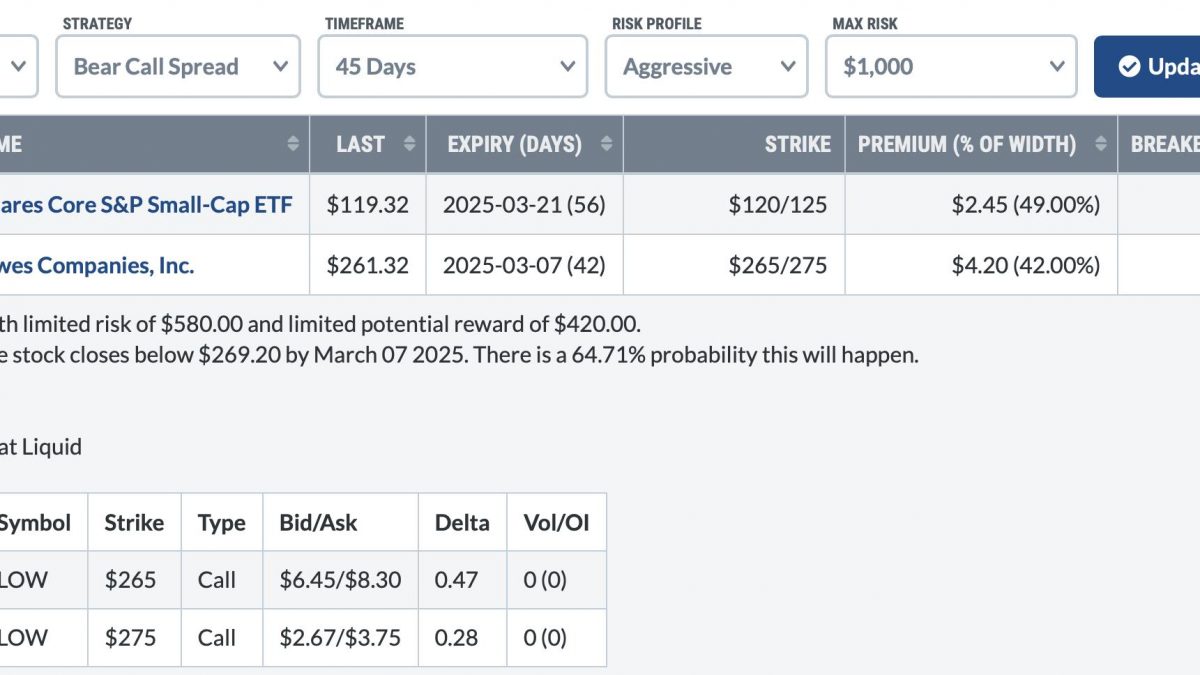Open the Max Risk $1,000 dropdown

point(951,67)
